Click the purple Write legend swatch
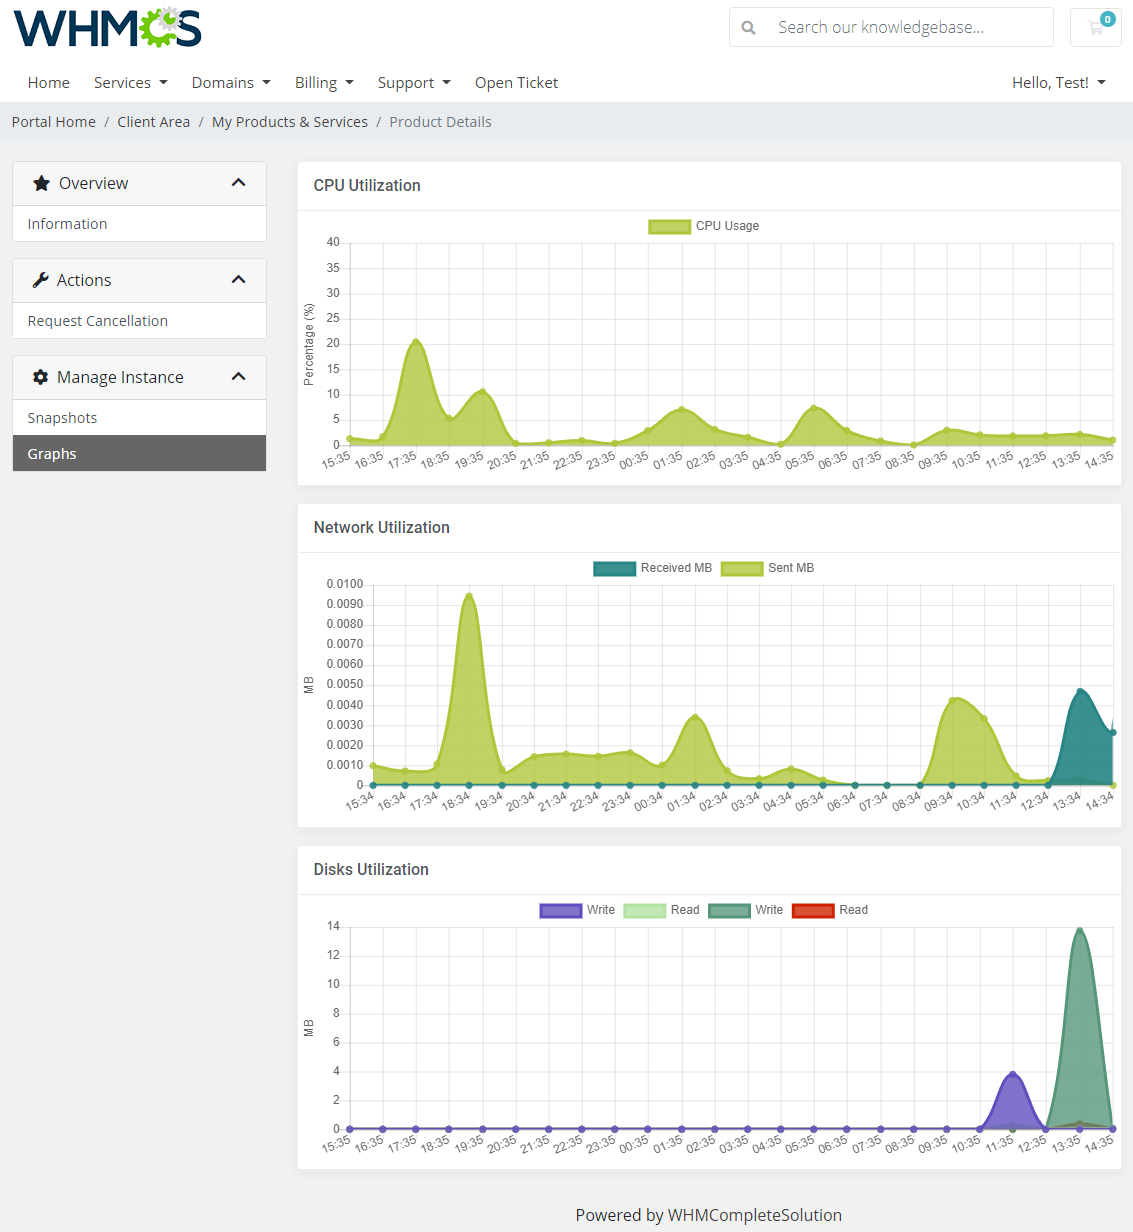Viewport: 1133px width, 1232px height. coord(560,910)
